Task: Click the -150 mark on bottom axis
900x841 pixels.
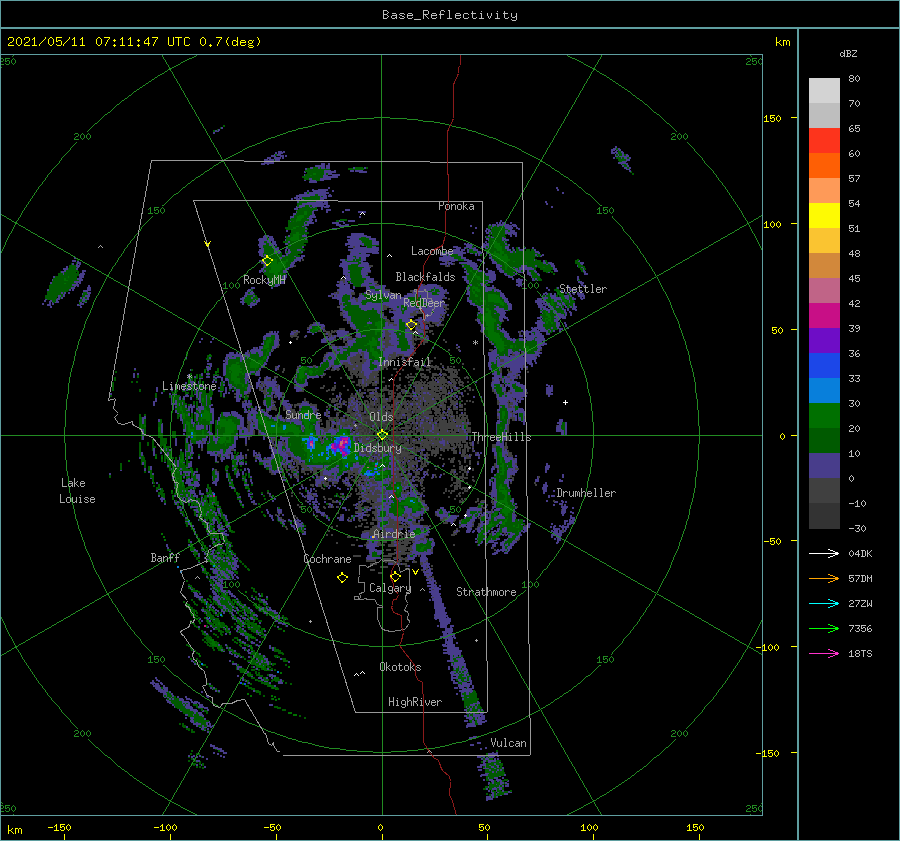Action: pos(59,827)
